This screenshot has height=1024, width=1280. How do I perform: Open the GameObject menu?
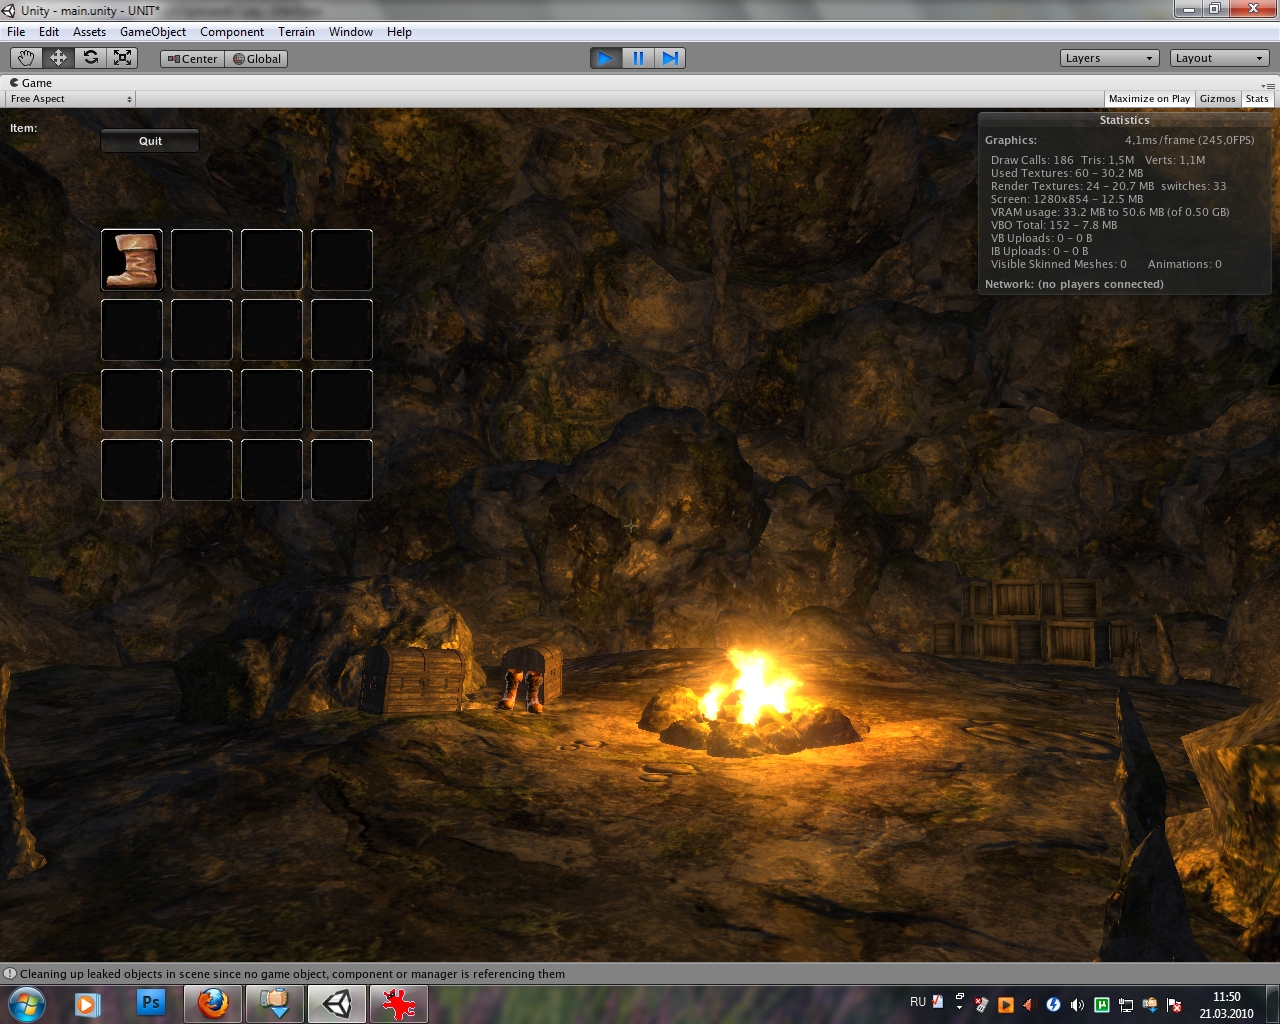pyautogui.click(x=152, y=32)
